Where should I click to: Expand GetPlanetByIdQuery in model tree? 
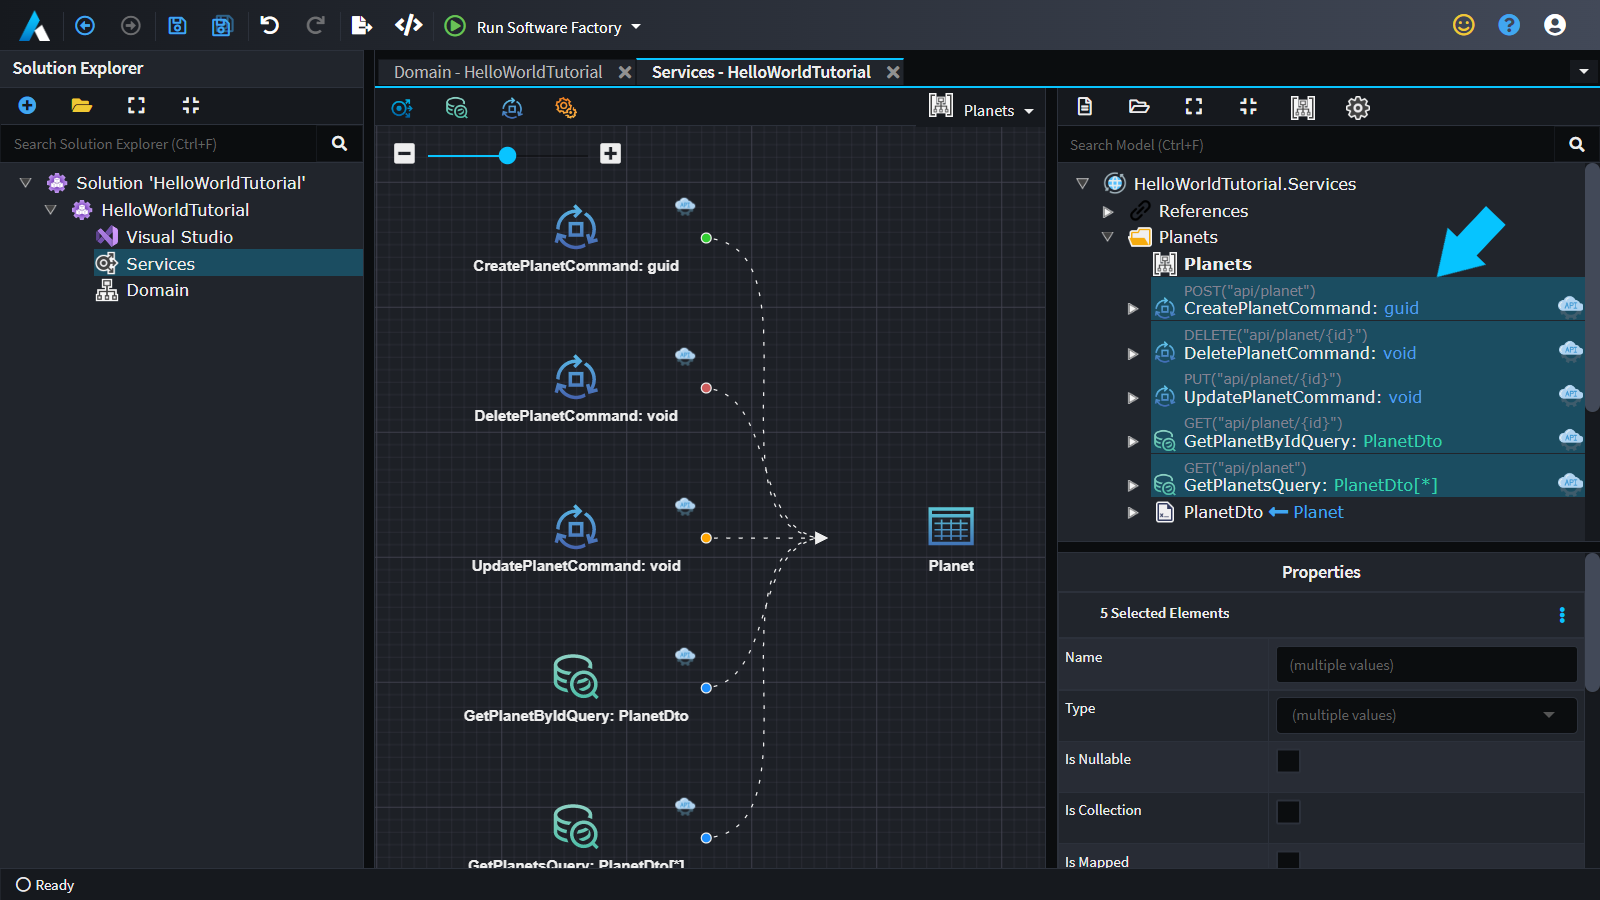point(1133,442)
